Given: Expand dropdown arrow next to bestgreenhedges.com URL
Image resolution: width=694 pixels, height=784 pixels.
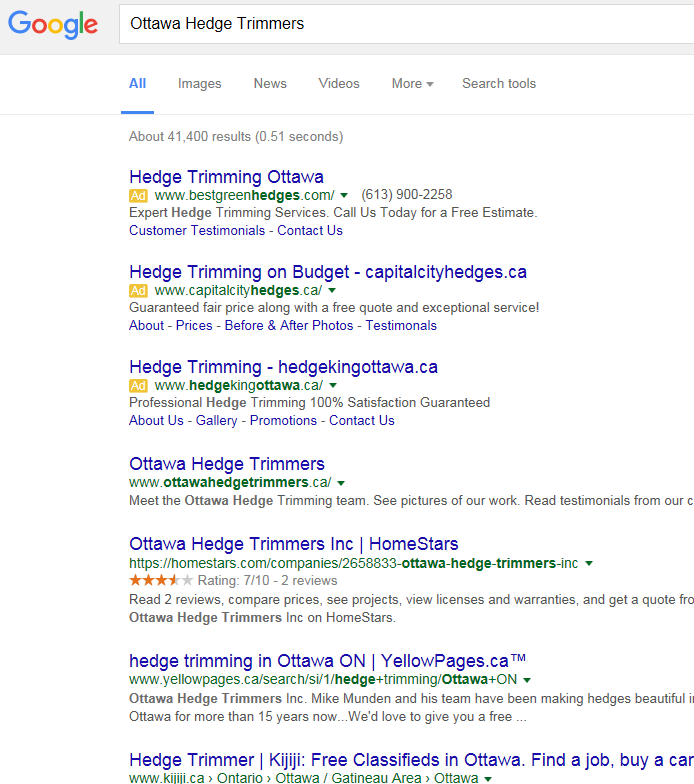Looking at the screenshot, I should tap(344, 195).
